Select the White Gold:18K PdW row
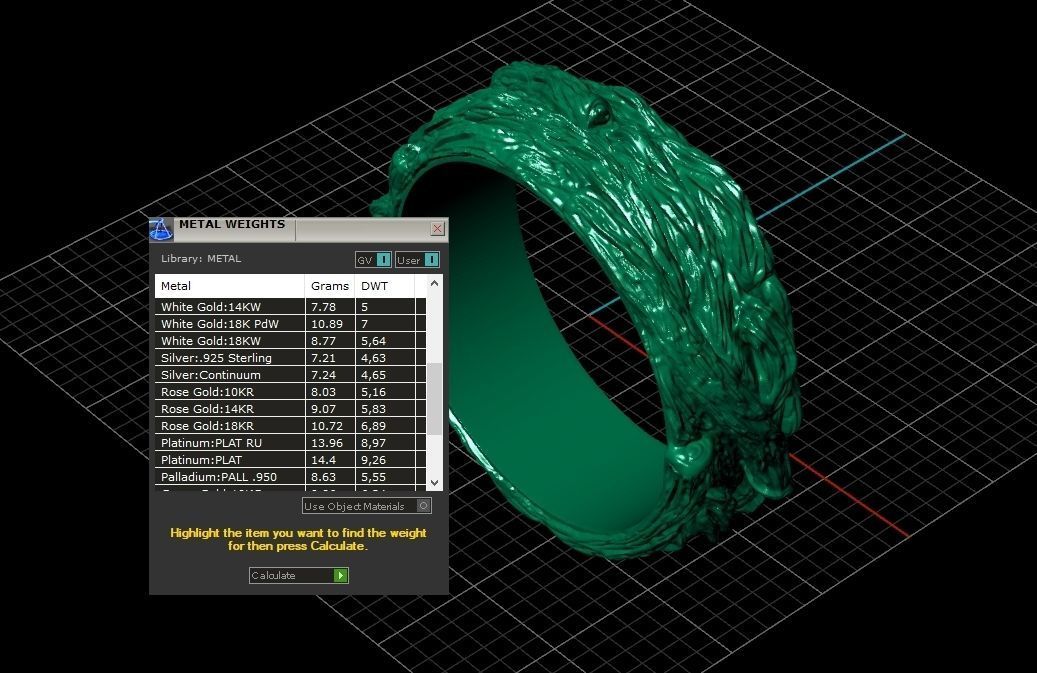The height and width of the screenshot is (673, 1037). (290, 324)
